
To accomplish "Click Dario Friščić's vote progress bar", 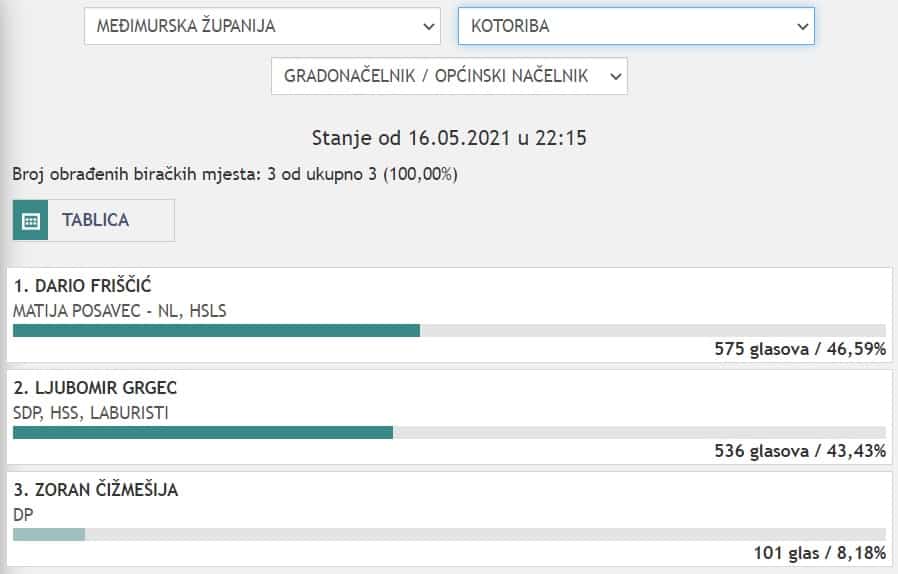I will point(216,330).
